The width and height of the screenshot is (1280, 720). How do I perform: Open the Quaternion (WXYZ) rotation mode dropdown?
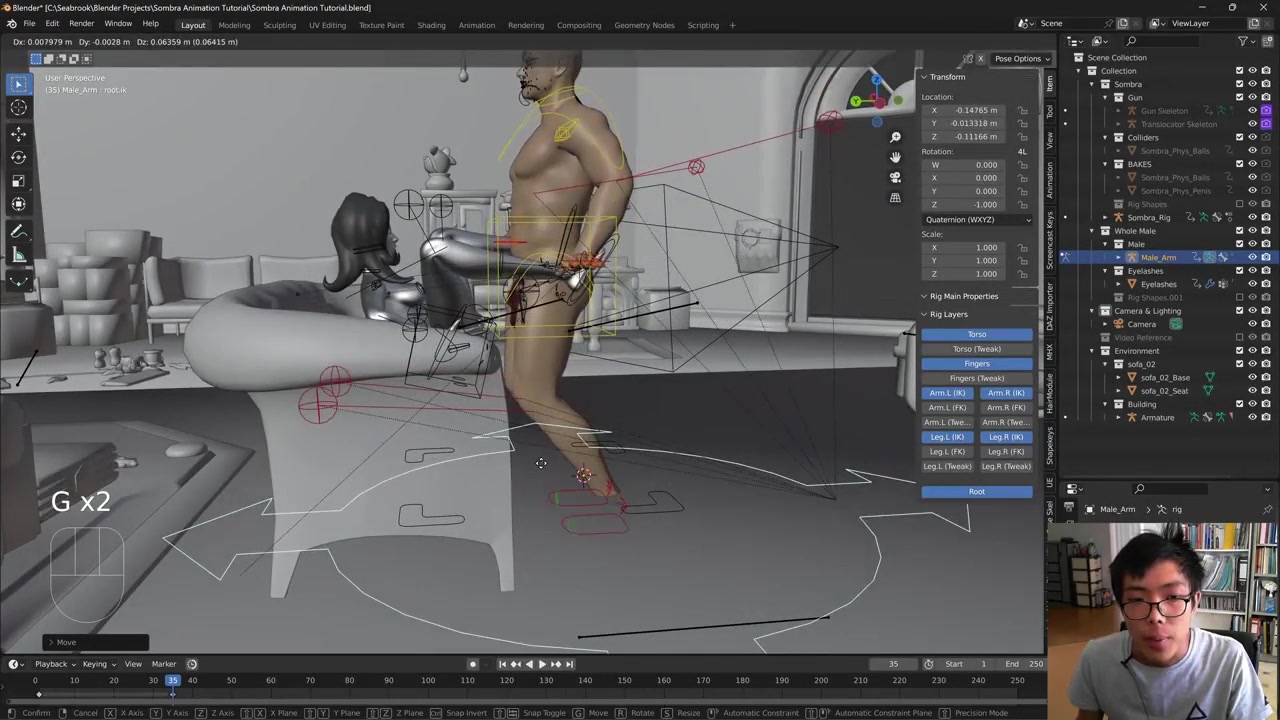[977, 220]
